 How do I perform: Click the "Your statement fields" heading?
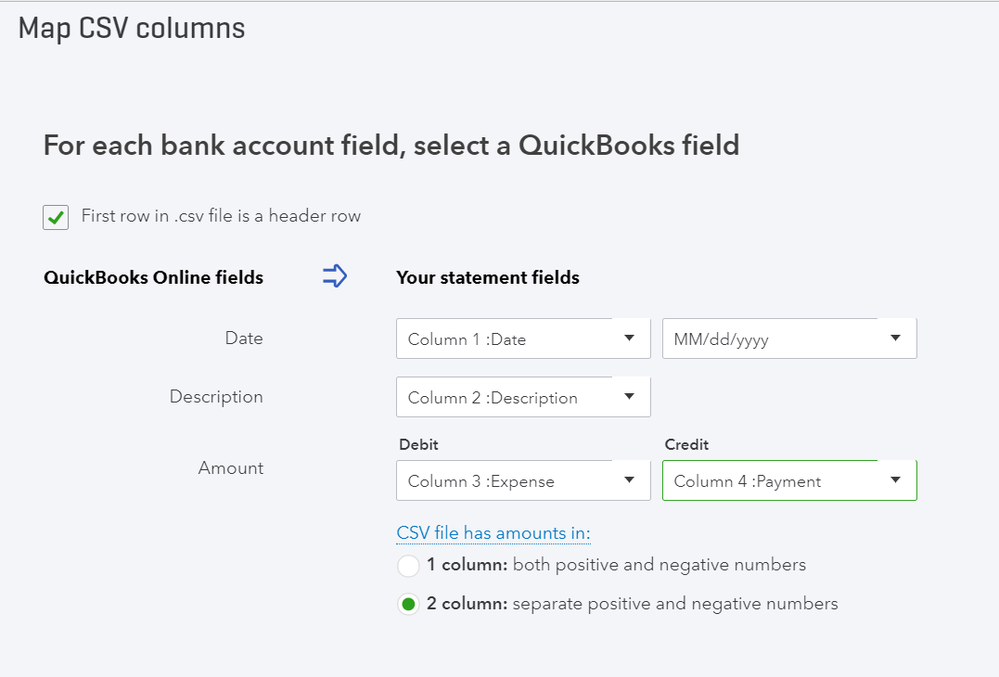(x=488, y=278)
